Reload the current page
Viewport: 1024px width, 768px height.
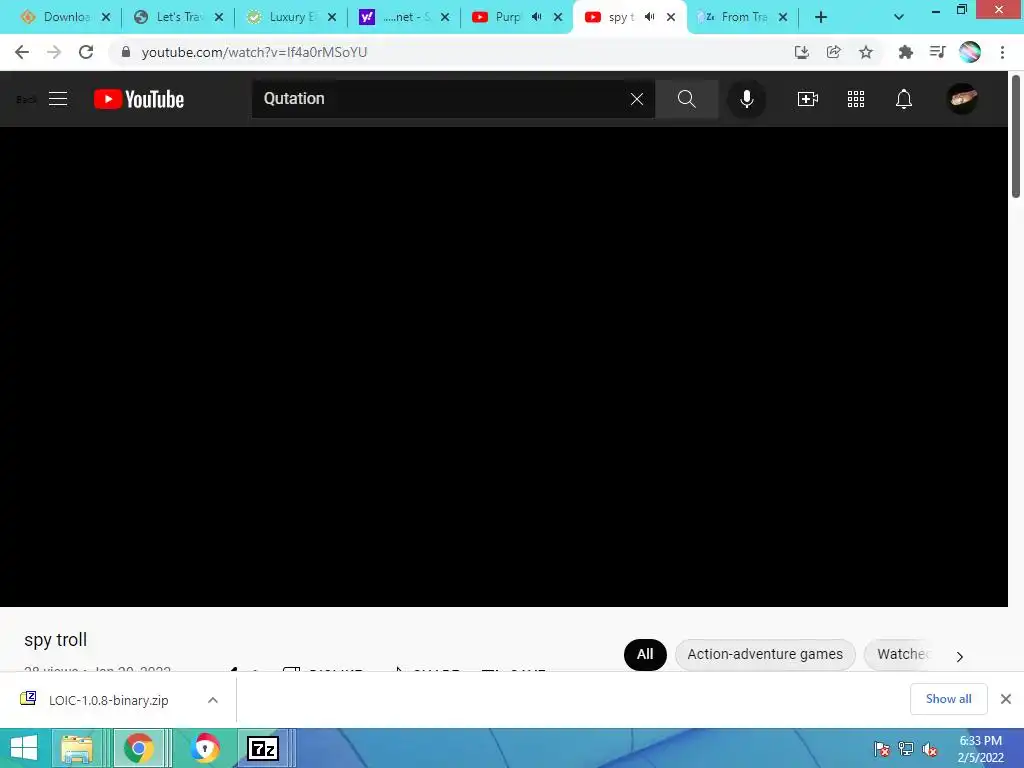86,52
